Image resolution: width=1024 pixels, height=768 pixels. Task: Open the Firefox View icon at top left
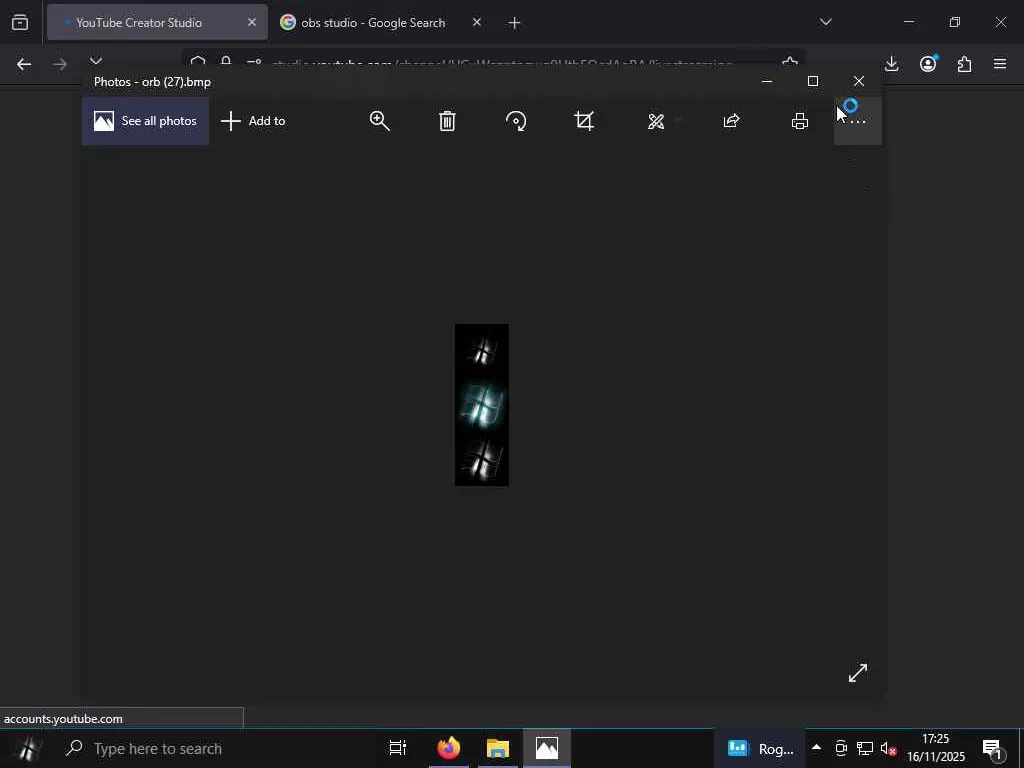(x=20, y=22)
